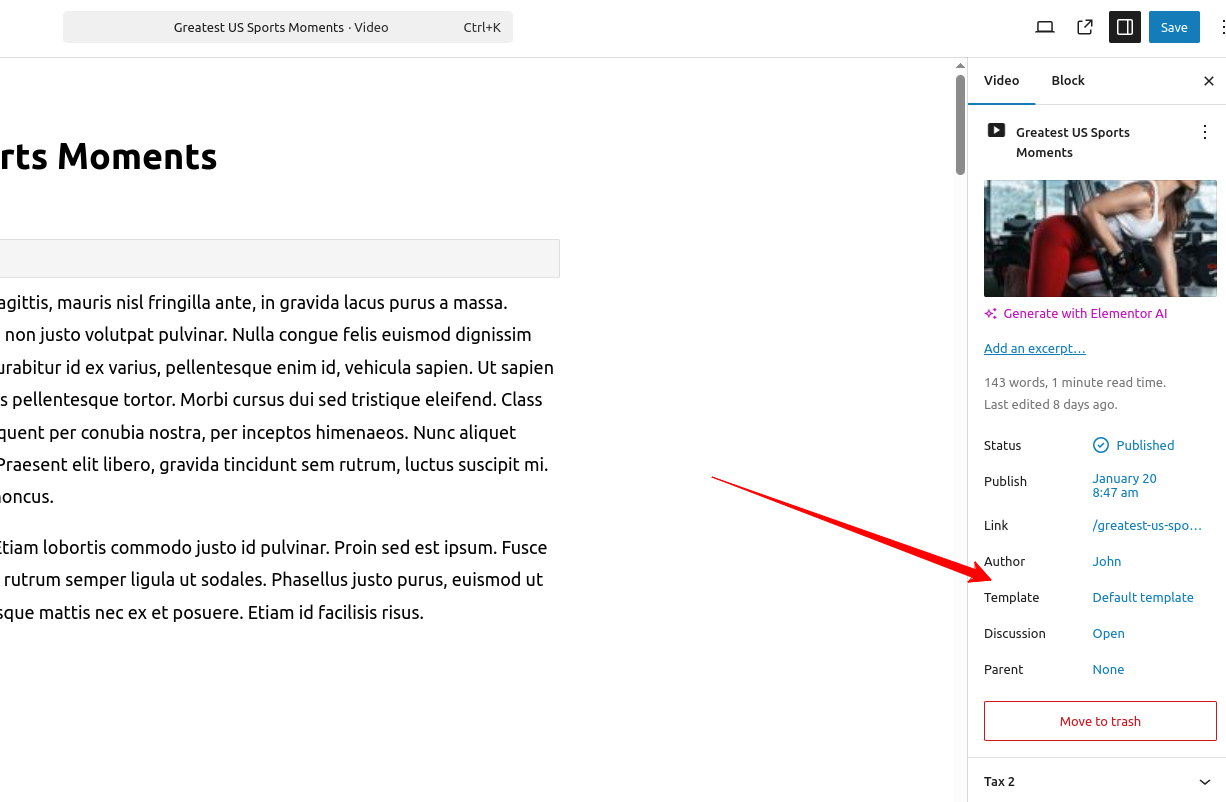Switch to the Block tab
The height and width of the screenshot is (802, 1226).
click(1067, 80)
